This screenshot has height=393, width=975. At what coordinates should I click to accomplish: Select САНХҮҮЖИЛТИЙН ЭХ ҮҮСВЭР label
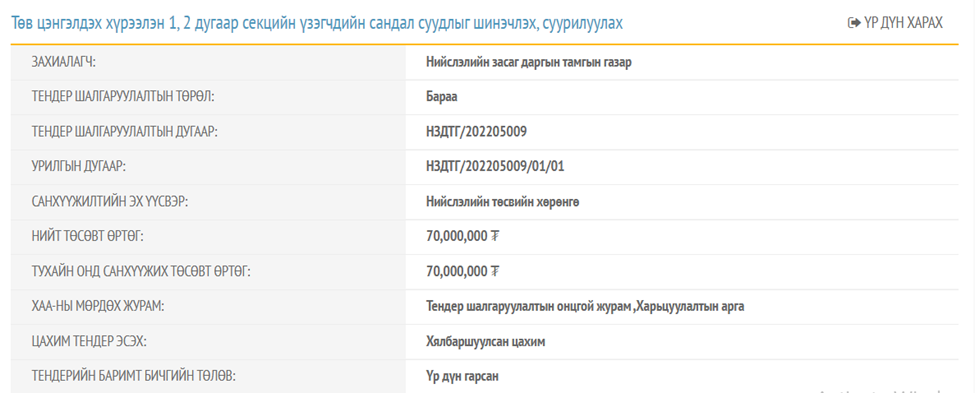tap(109, 202)
